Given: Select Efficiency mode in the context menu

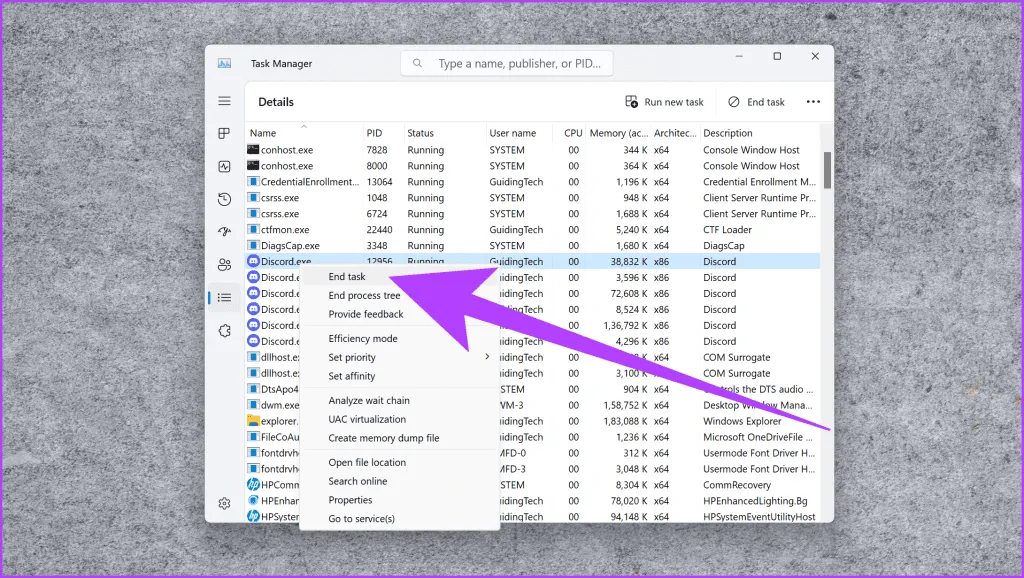Looking at the screenshot, I should 363,339.
